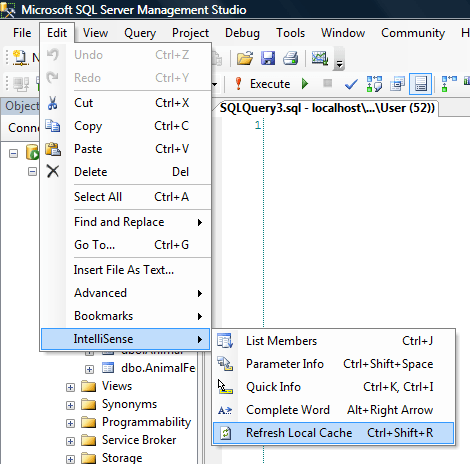470x464 pixels.
Task: Choose Quick Info in IntelliSense submenu
Action: [x=334, y=387]
